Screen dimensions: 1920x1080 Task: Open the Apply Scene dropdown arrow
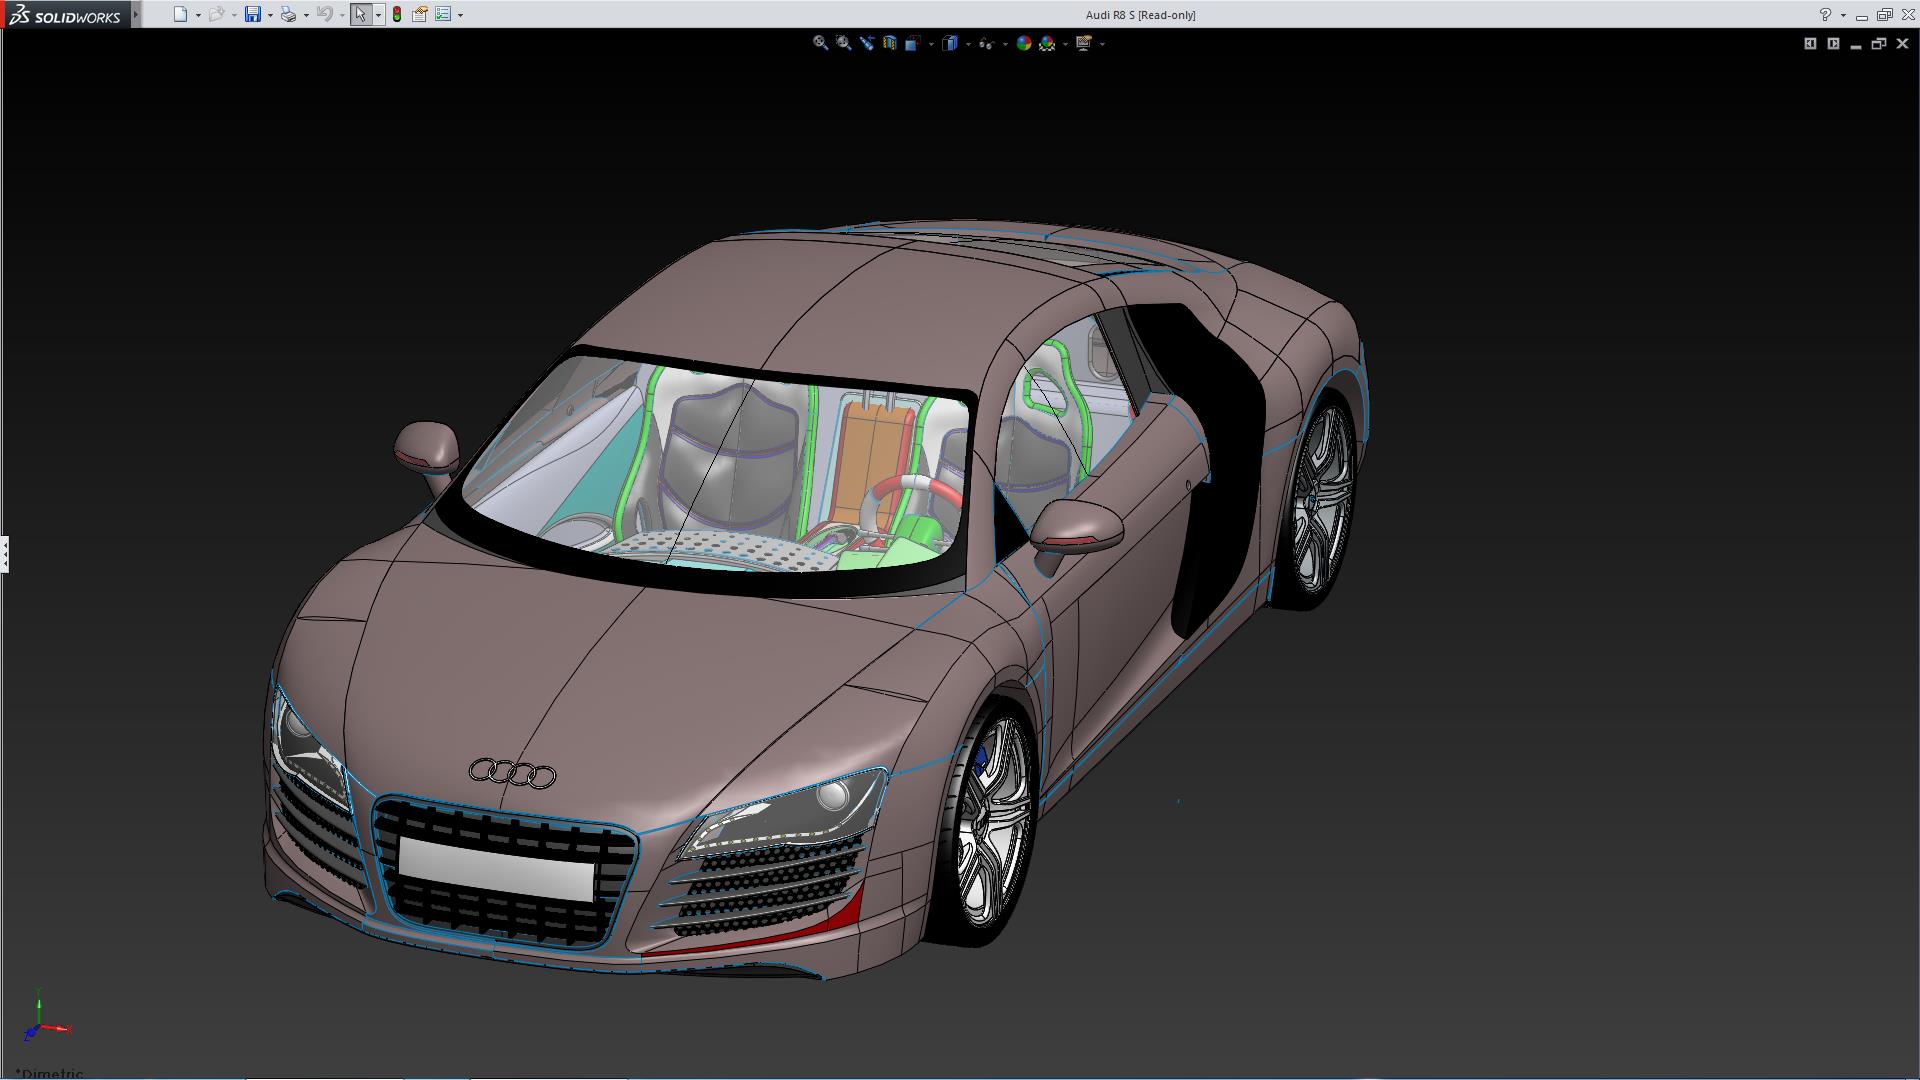pos(1065,44)
